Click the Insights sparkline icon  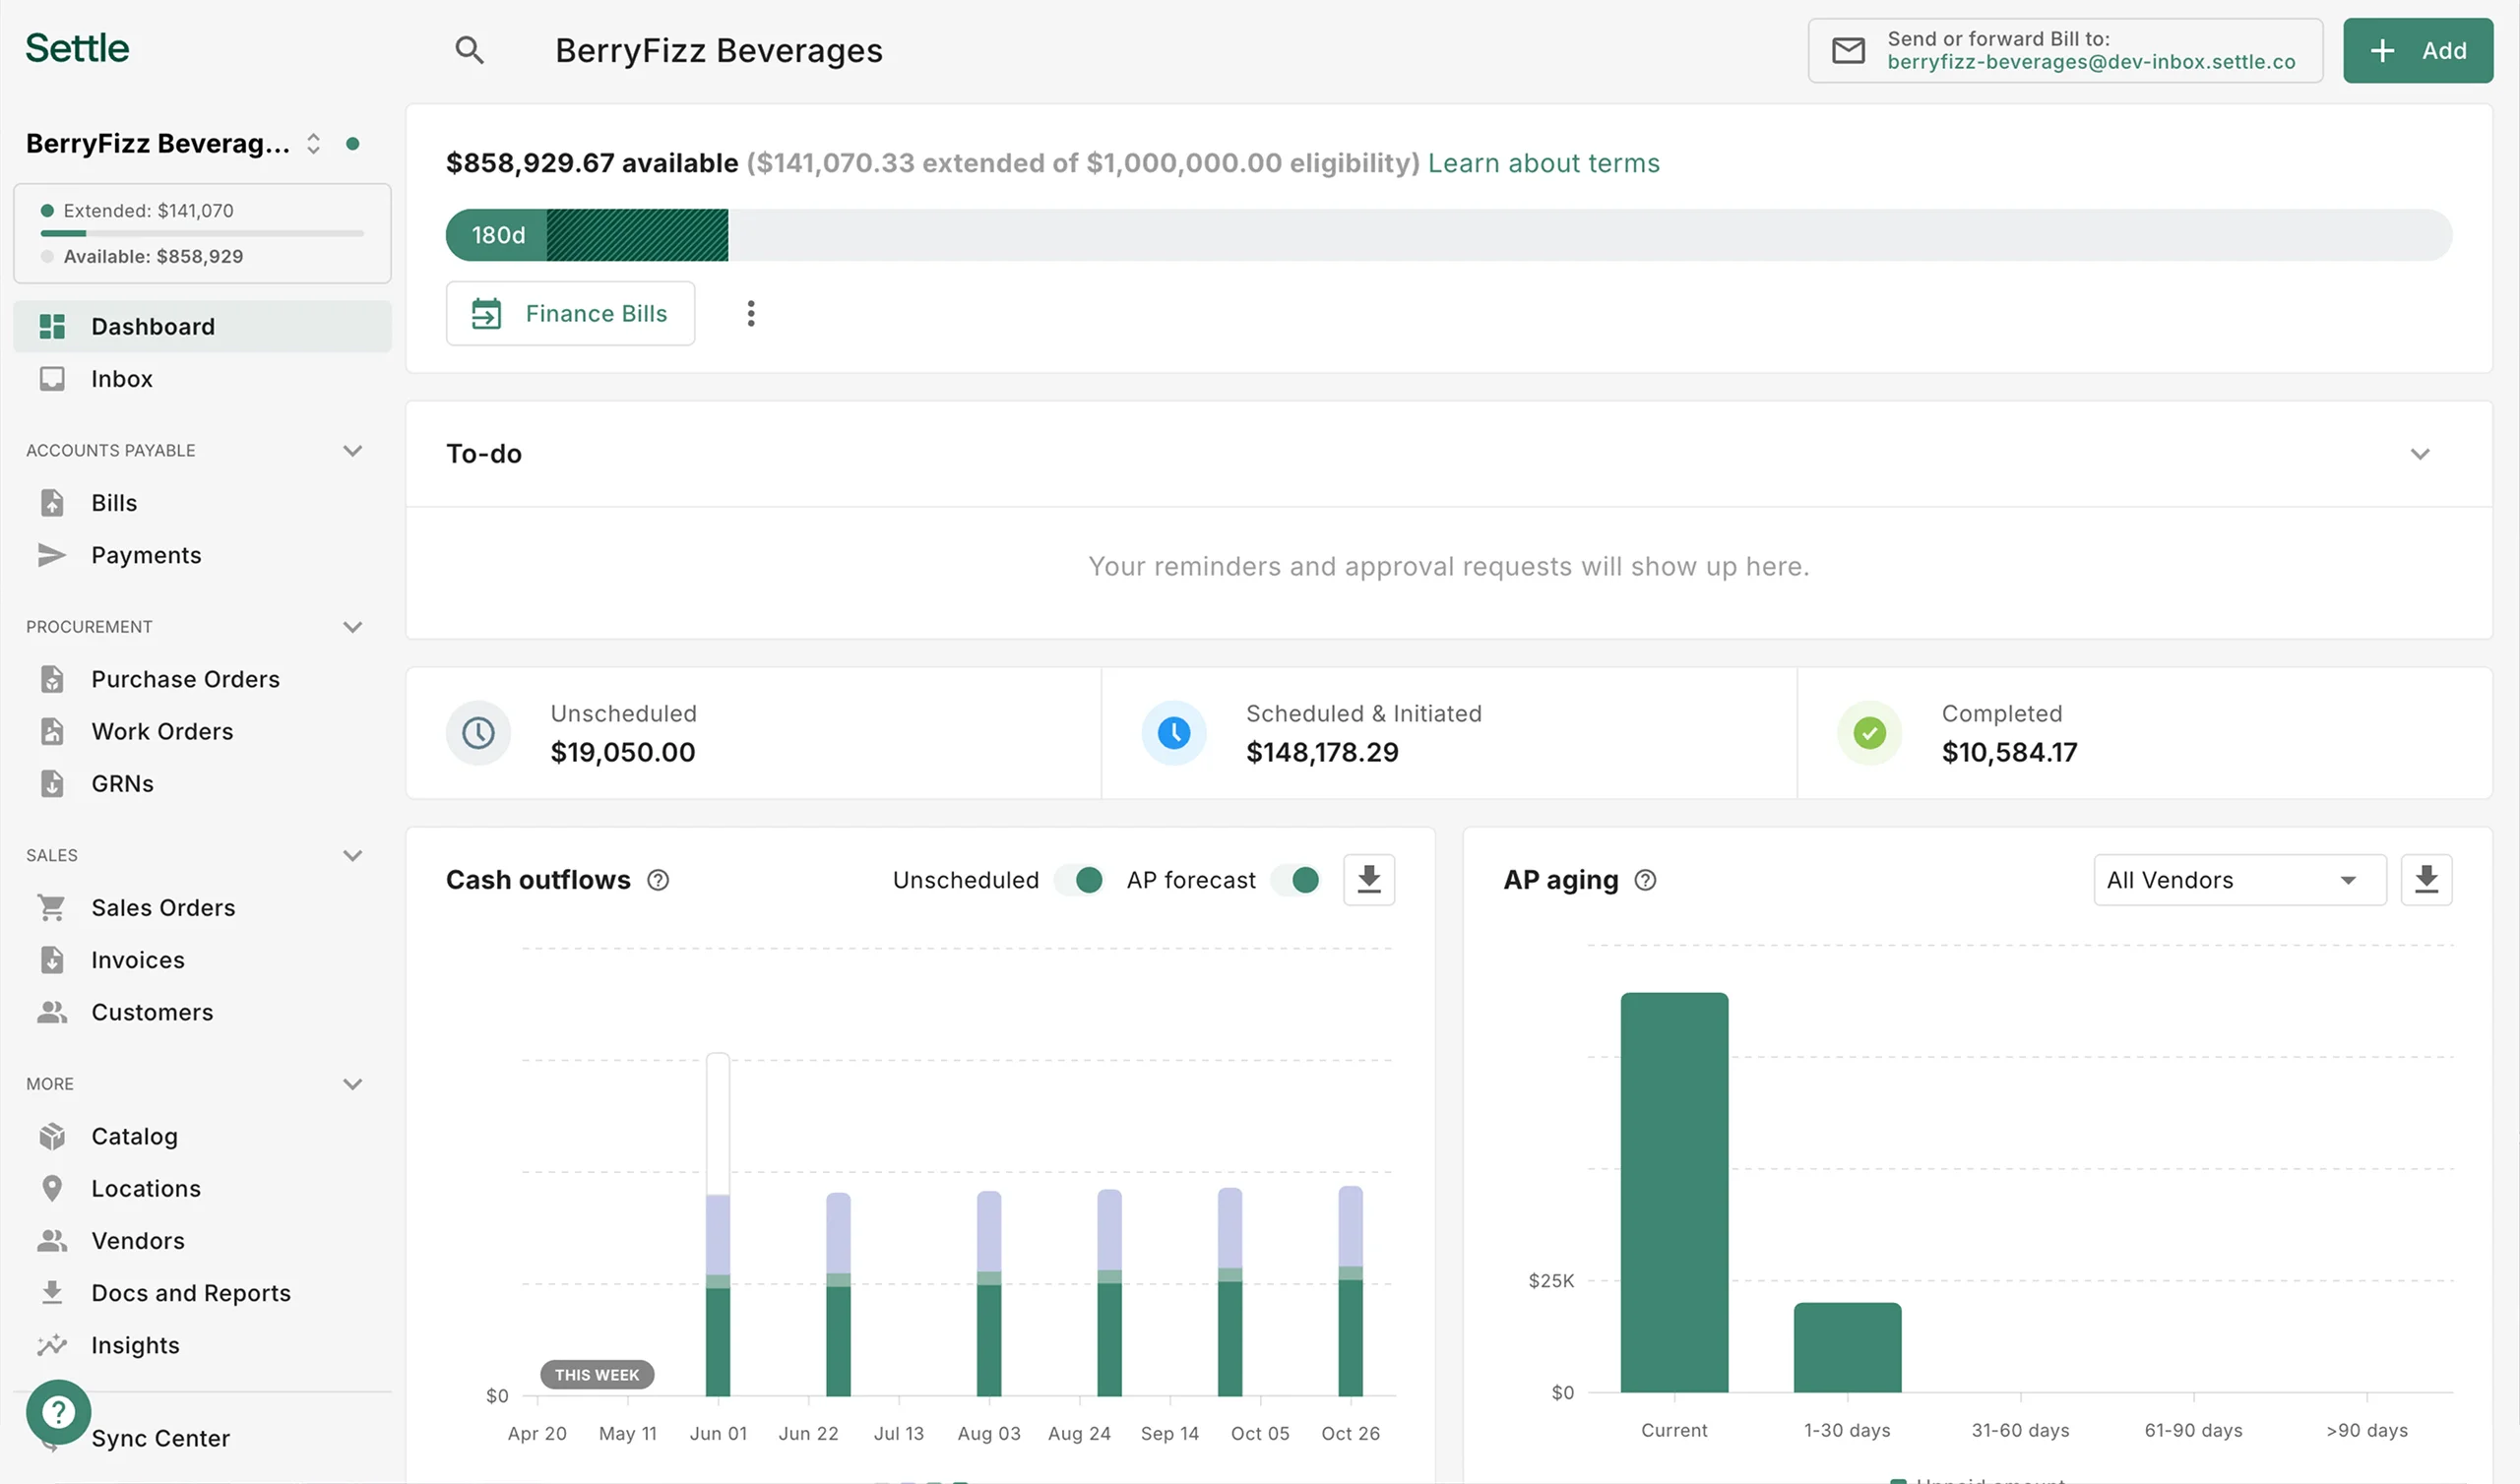point(52,1345)
